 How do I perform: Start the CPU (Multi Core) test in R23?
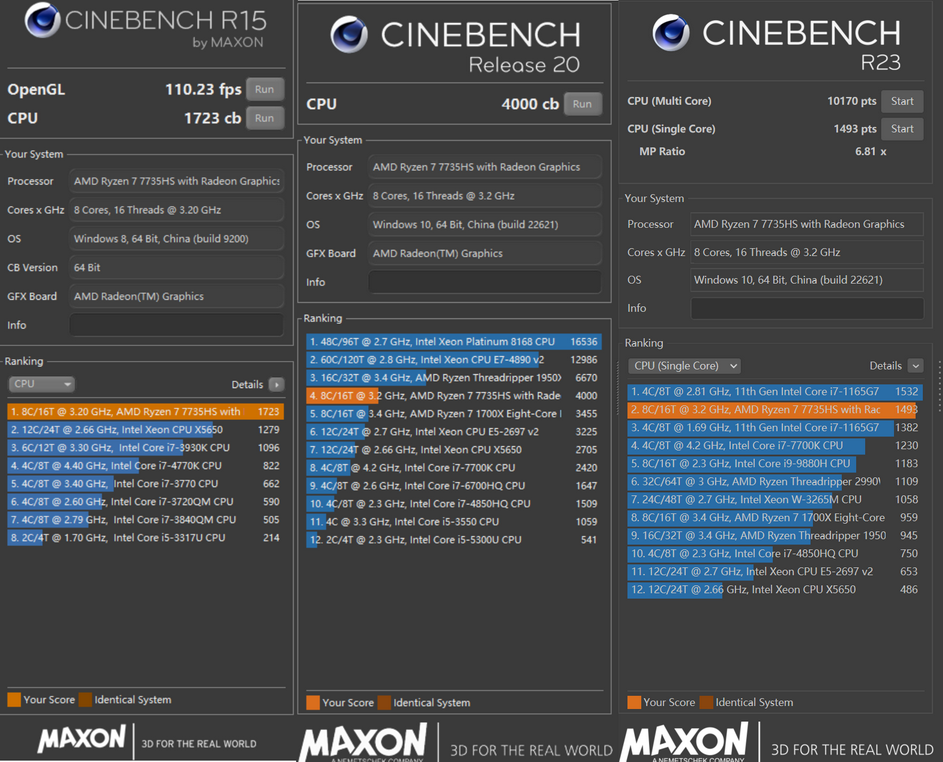coord(902,101)
